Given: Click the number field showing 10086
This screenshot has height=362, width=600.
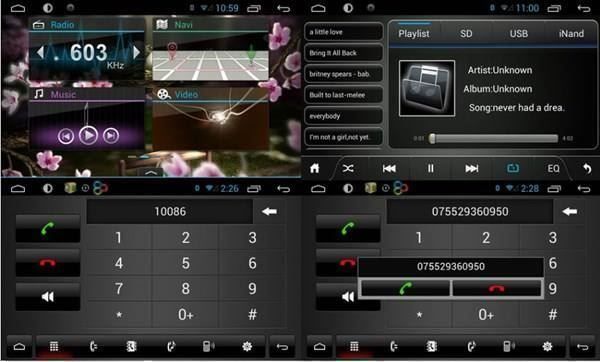Looking at the screenshot, I should coord(170,211).
